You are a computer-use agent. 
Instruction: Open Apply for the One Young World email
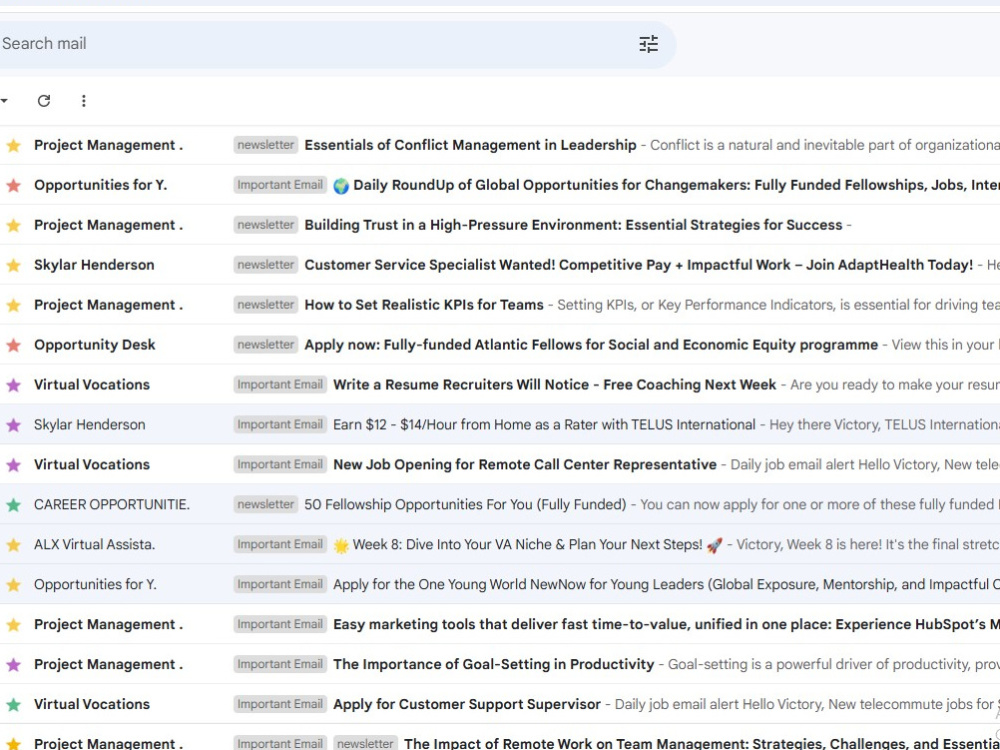(x=666, y=584)
